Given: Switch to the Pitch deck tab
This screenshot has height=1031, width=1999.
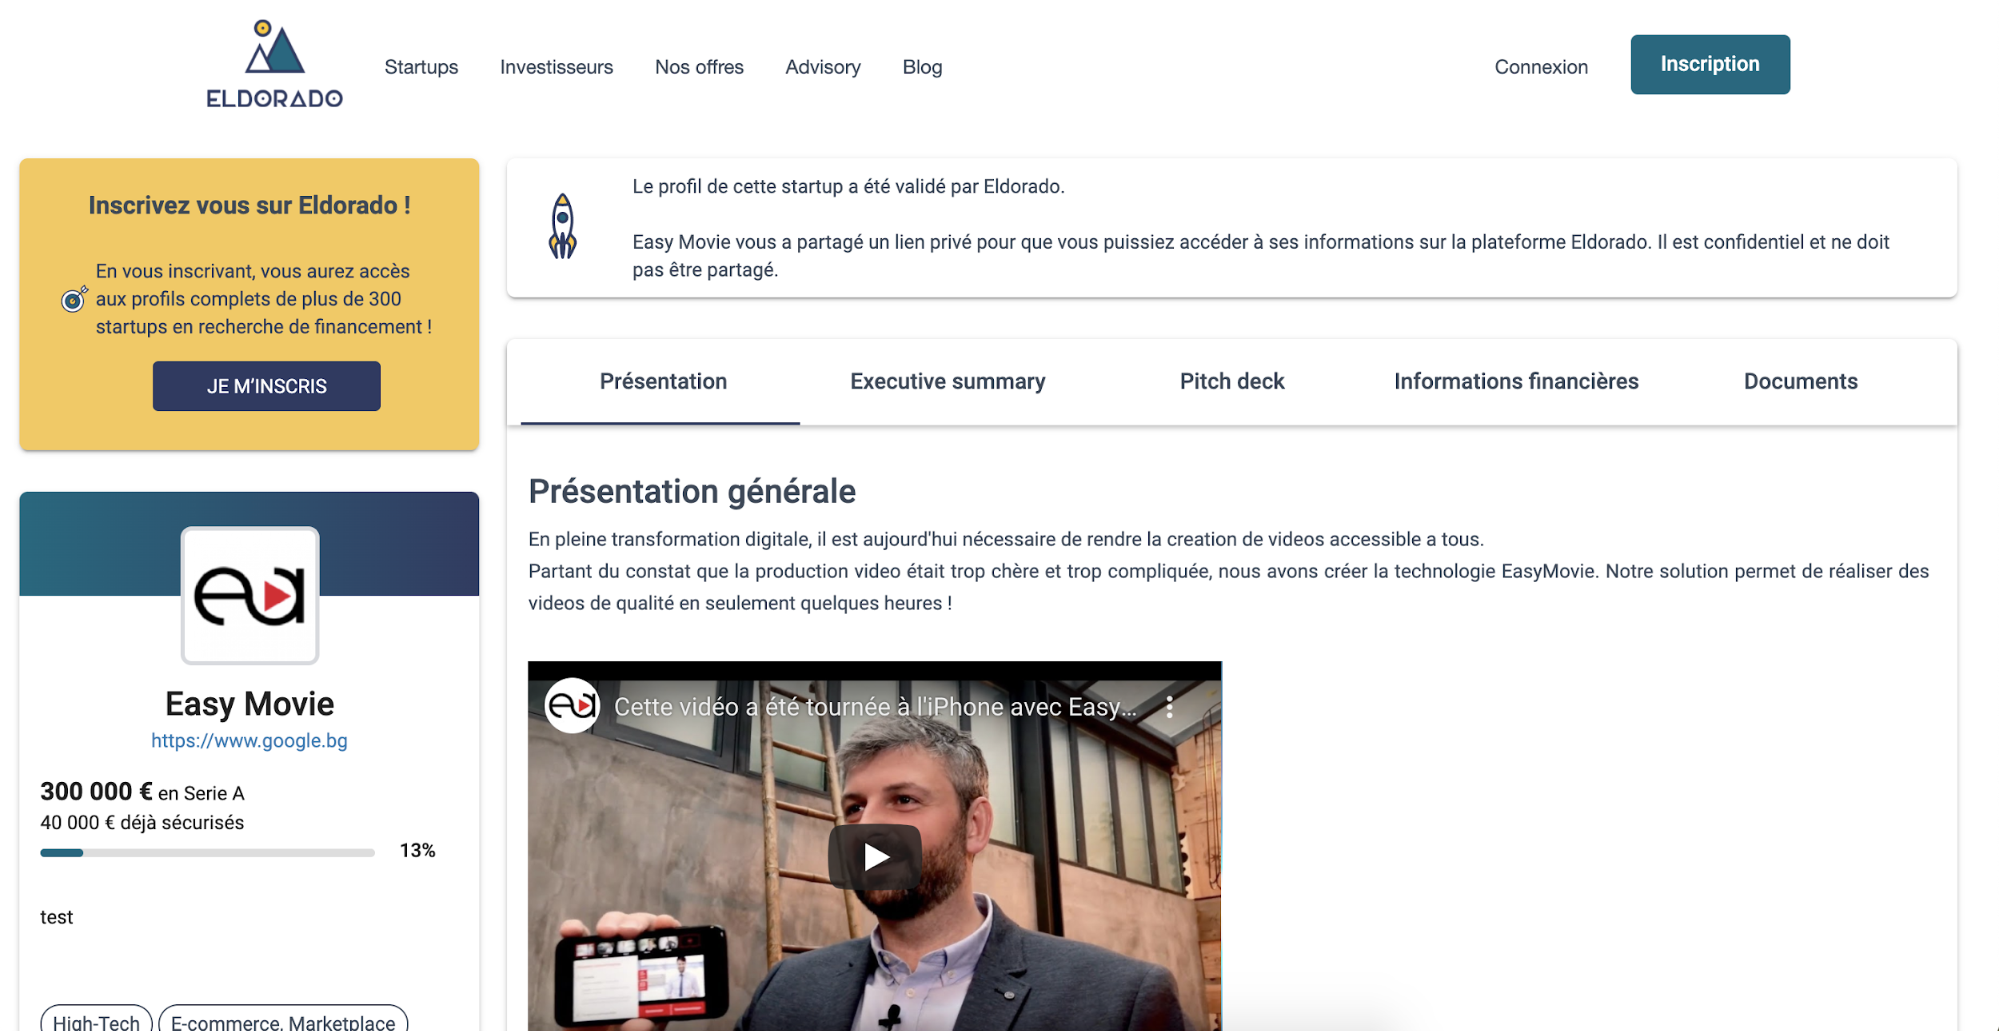Looking at the screenshot, I should [x=1232, y=382].
